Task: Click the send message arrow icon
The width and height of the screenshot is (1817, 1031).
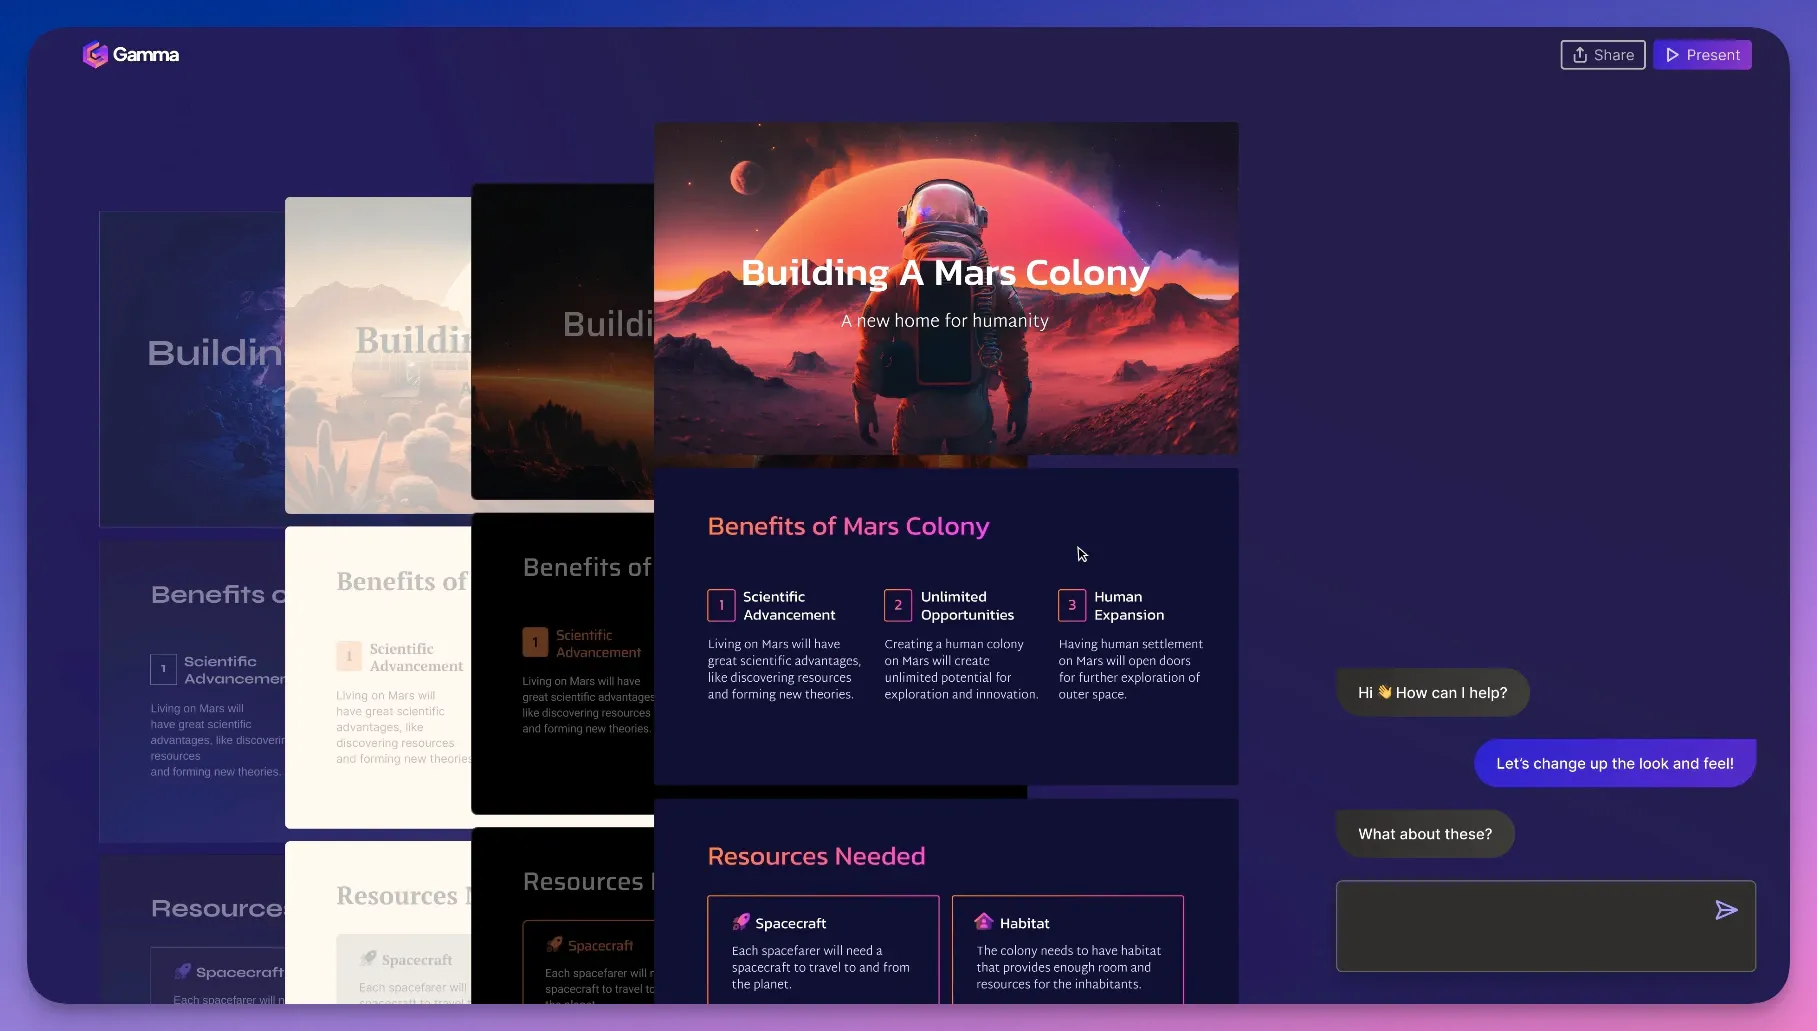Action: click(x=1725, y=910)
